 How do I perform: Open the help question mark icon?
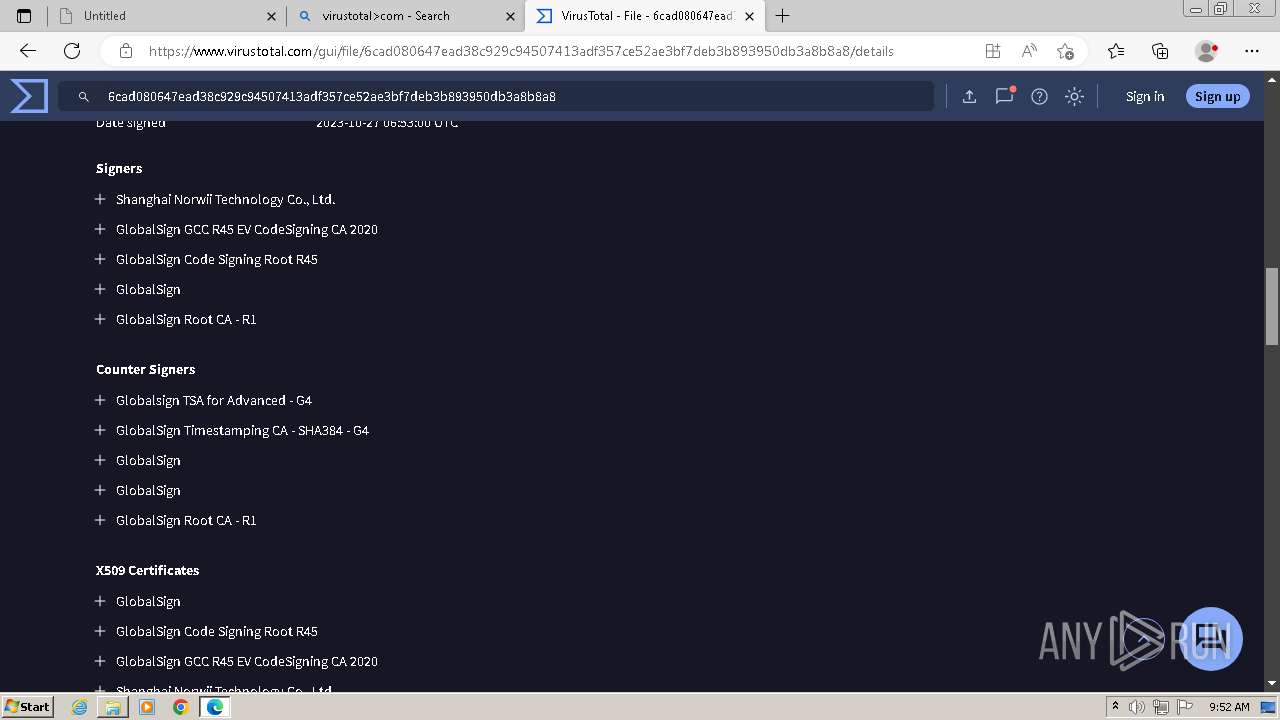(1039, 96)
